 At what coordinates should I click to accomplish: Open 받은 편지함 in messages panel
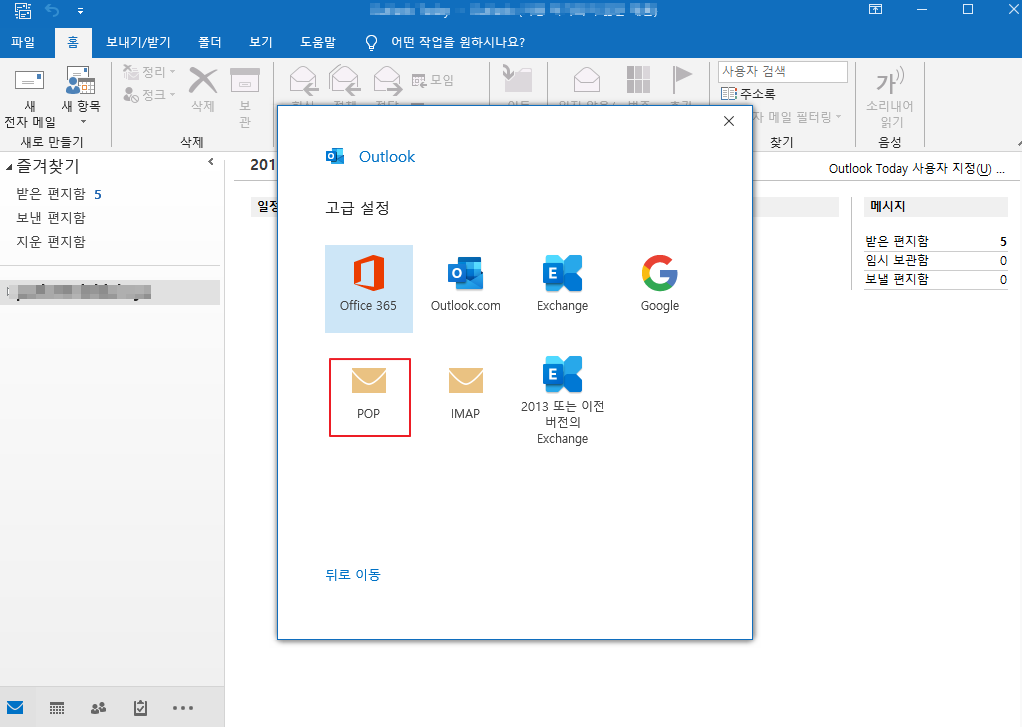click(897, 241)
